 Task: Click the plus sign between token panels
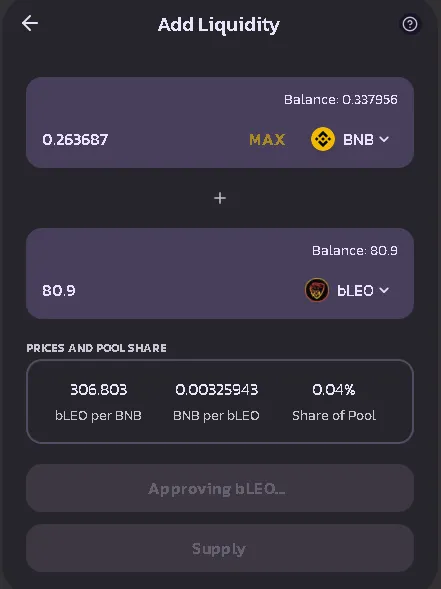(x=220, y=198)
